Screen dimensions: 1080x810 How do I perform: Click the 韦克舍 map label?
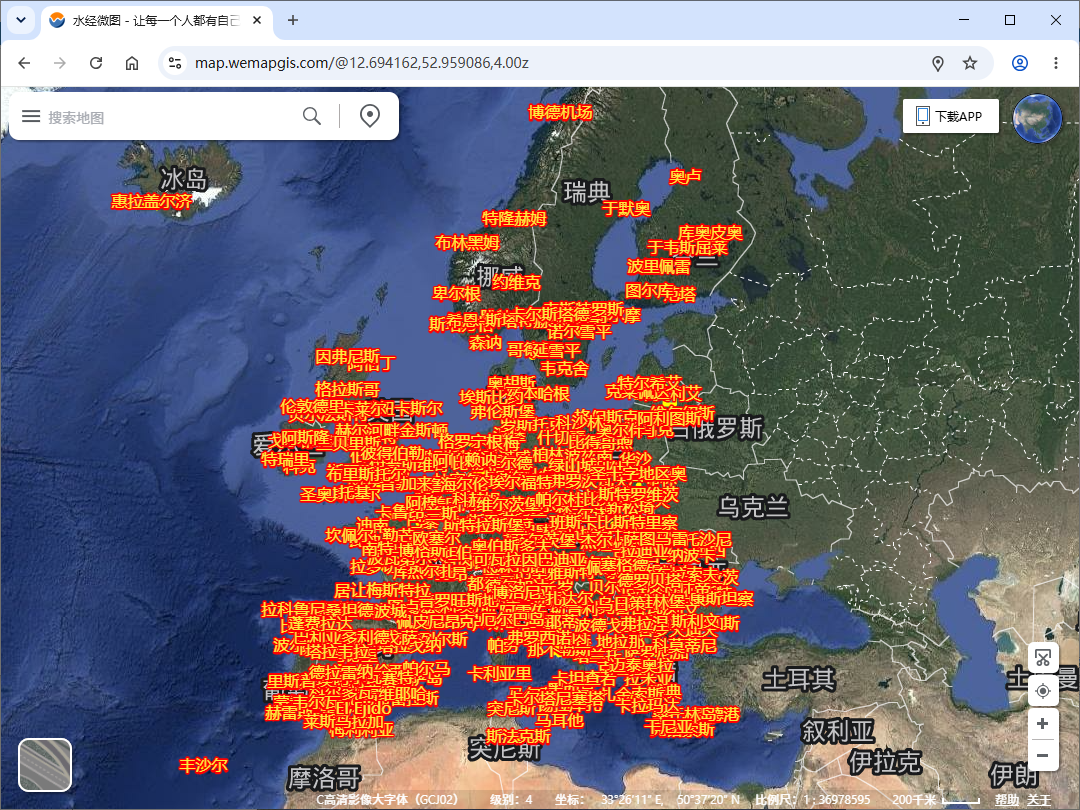click(564, 368)
